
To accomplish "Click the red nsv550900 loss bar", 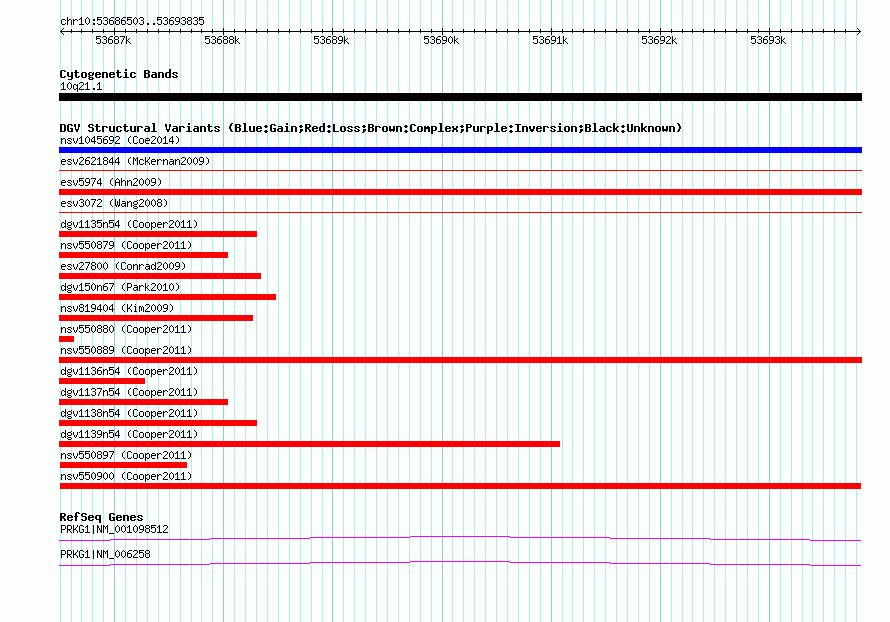I will click(x=460, y=486).
